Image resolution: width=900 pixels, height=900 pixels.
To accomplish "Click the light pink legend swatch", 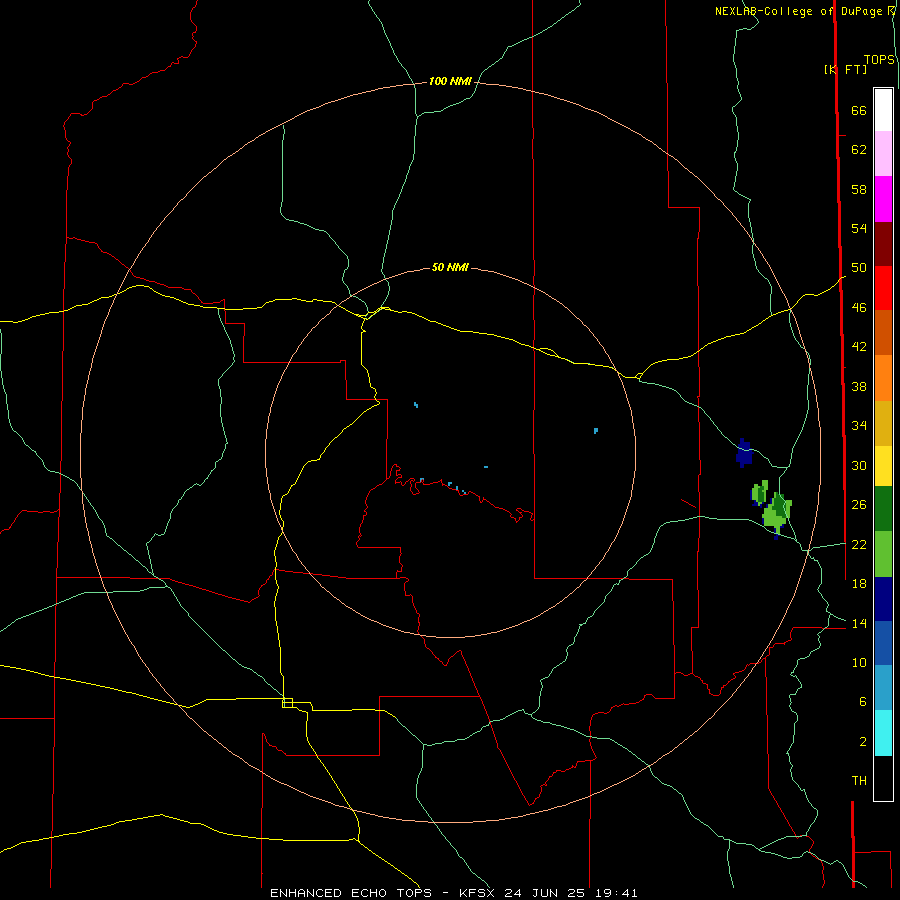I will [883, 154].
